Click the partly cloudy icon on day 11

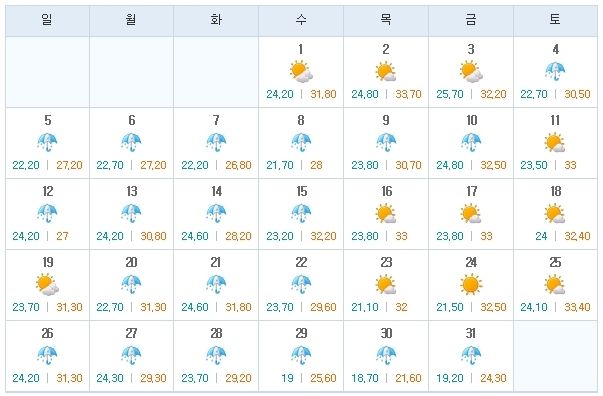pyautogui.click(x=555, y=142)
